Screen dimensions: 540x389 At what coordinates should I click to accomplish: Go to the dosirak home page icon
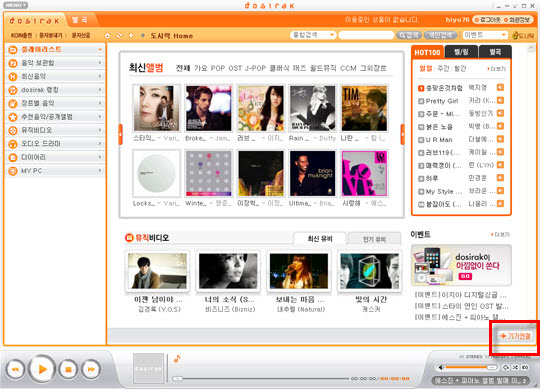coord(107,35)
